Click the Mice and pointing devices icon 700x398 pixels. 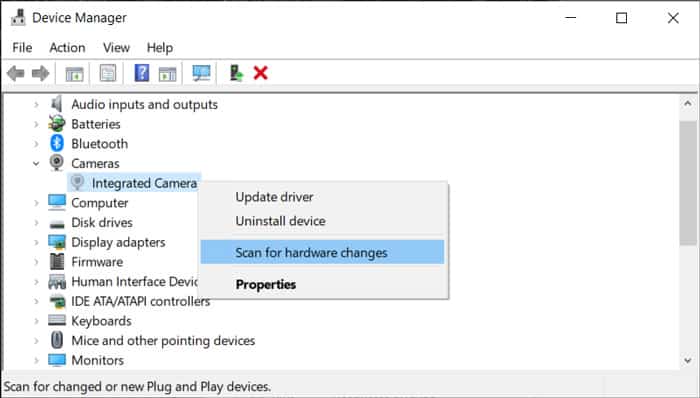click(x=57, y=340)
